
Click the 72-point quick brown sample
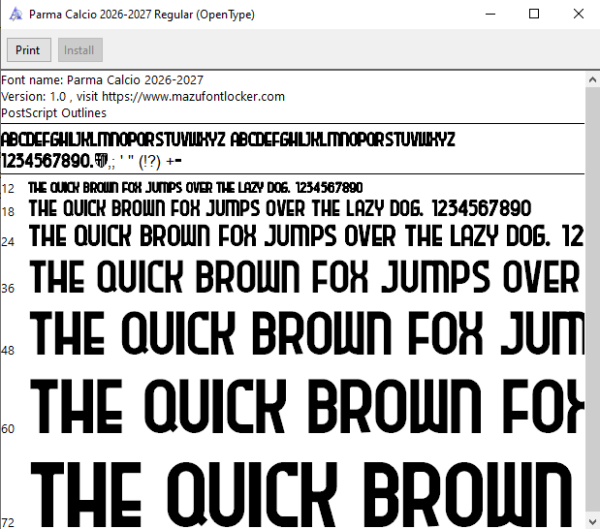point(301,495)
